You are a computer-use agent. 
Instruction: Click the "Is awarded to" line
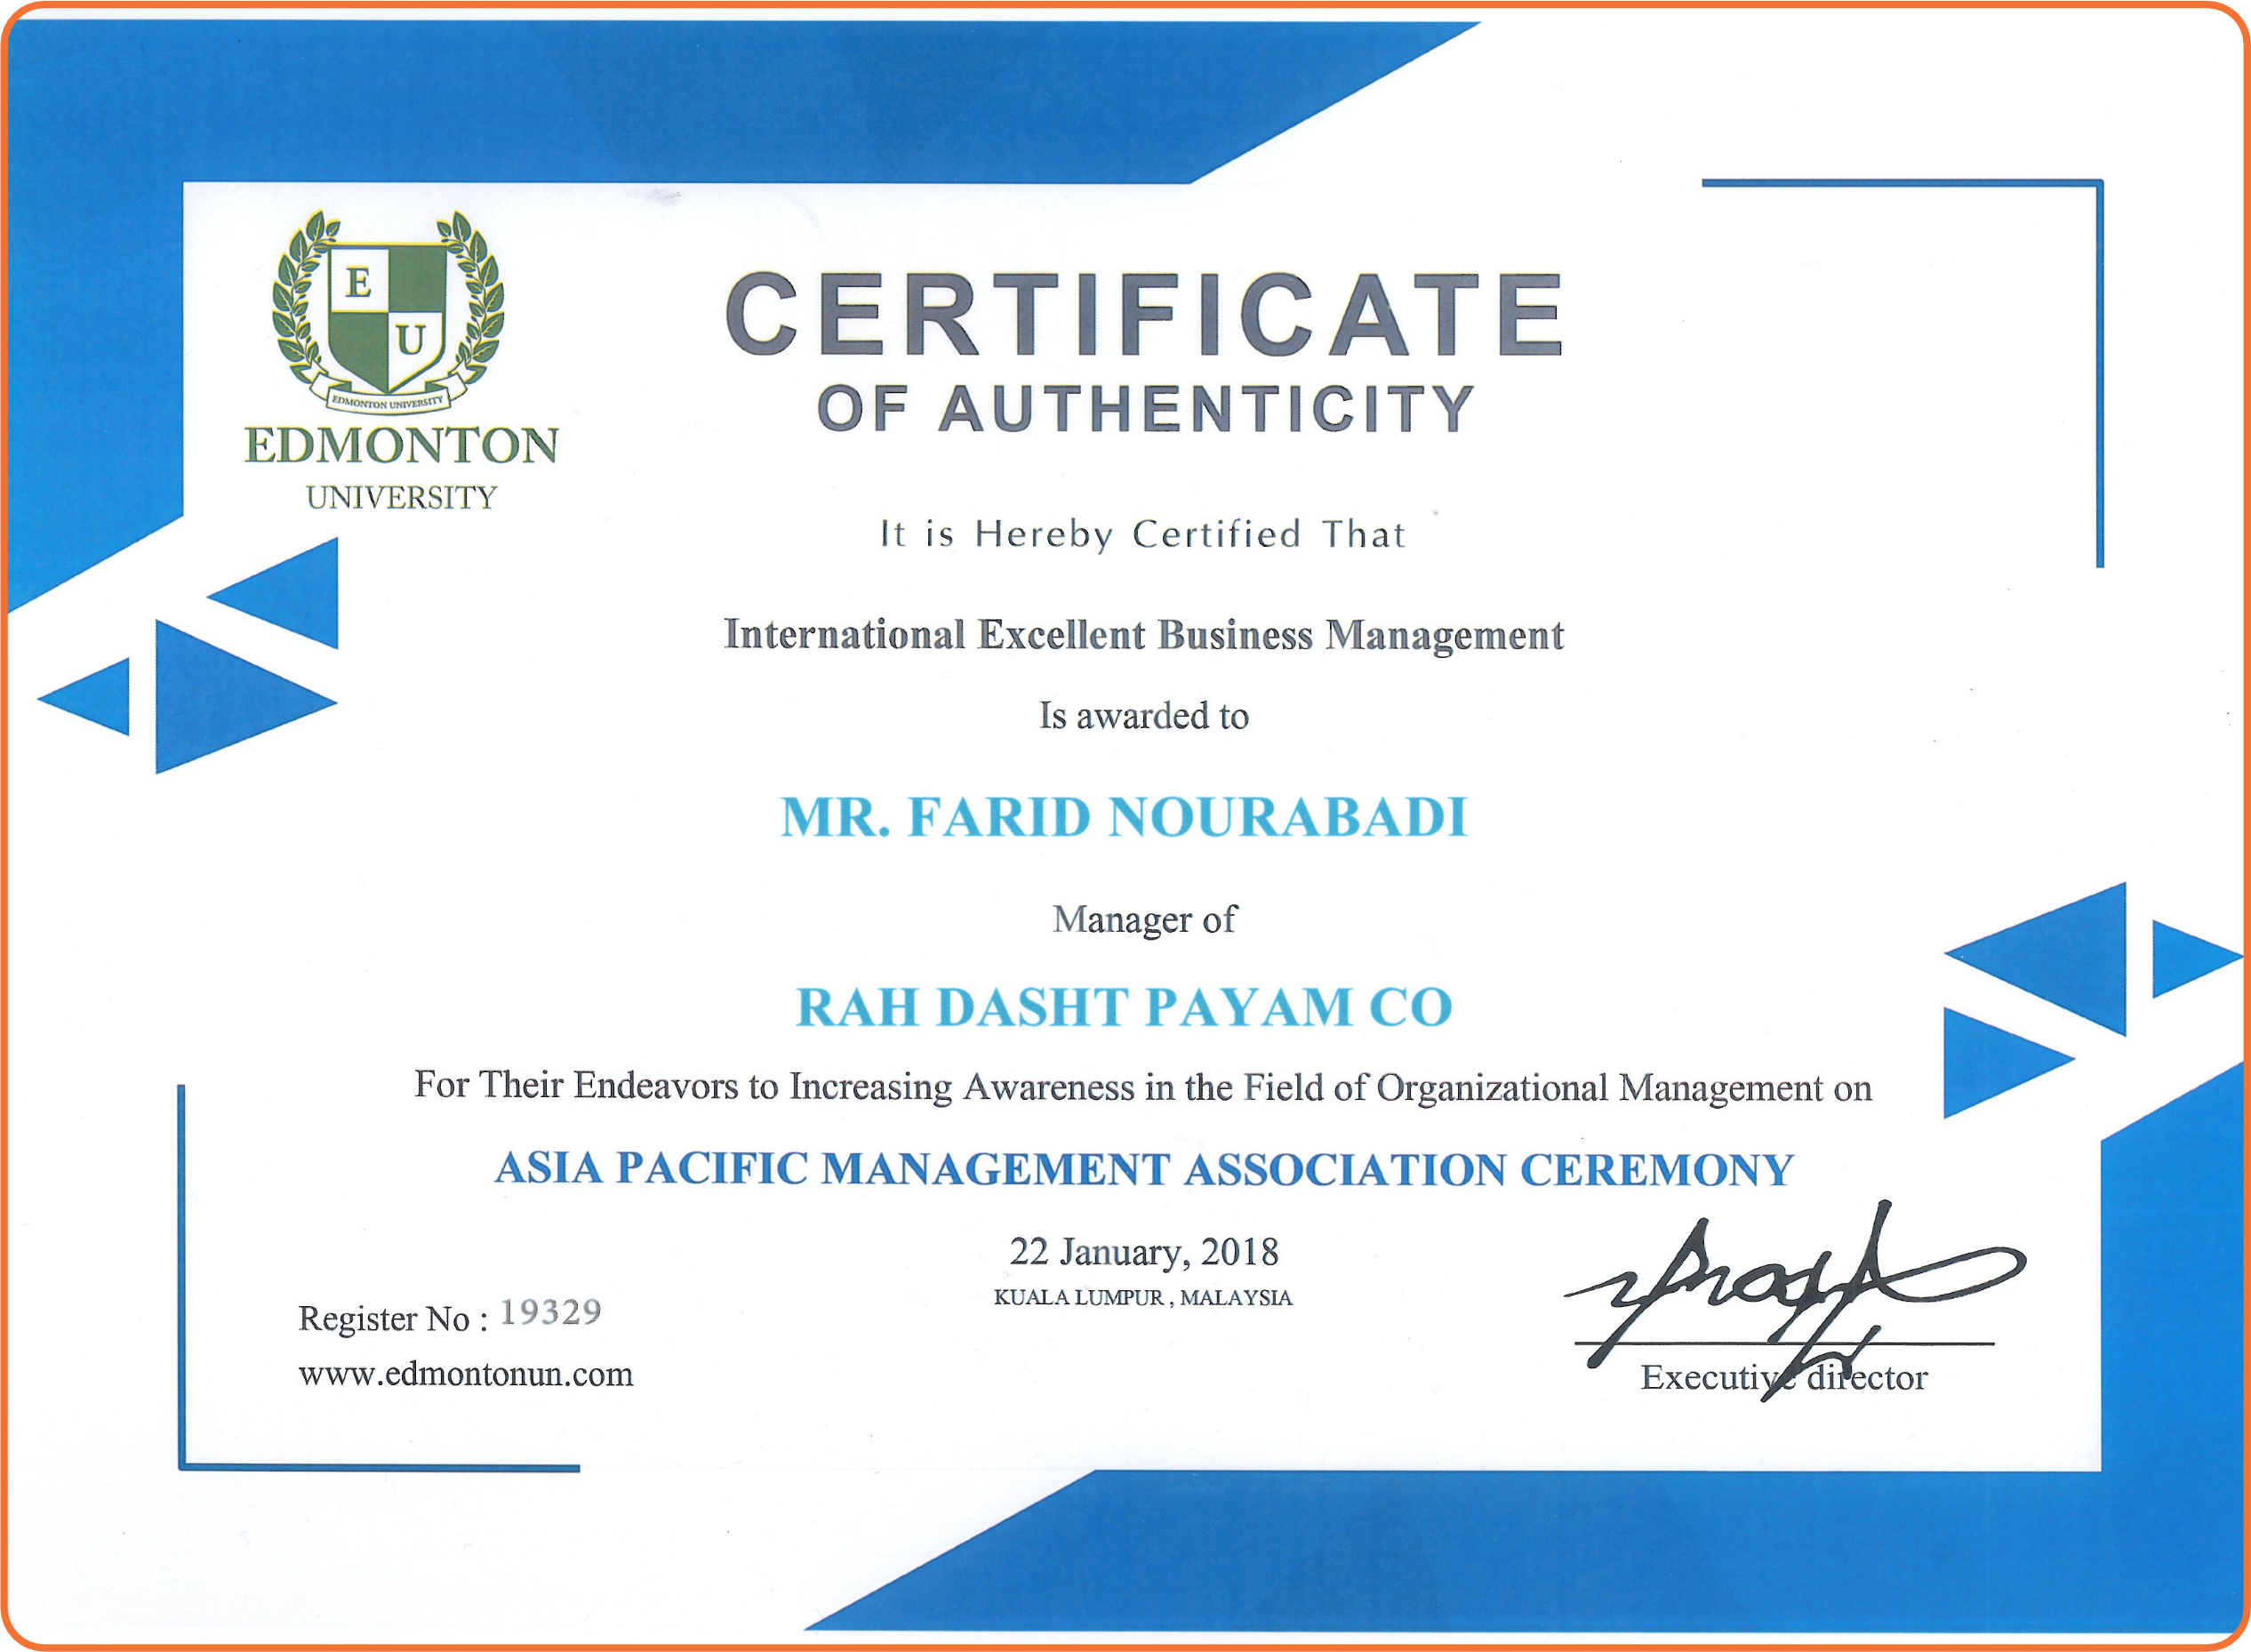pos(1144,717)
